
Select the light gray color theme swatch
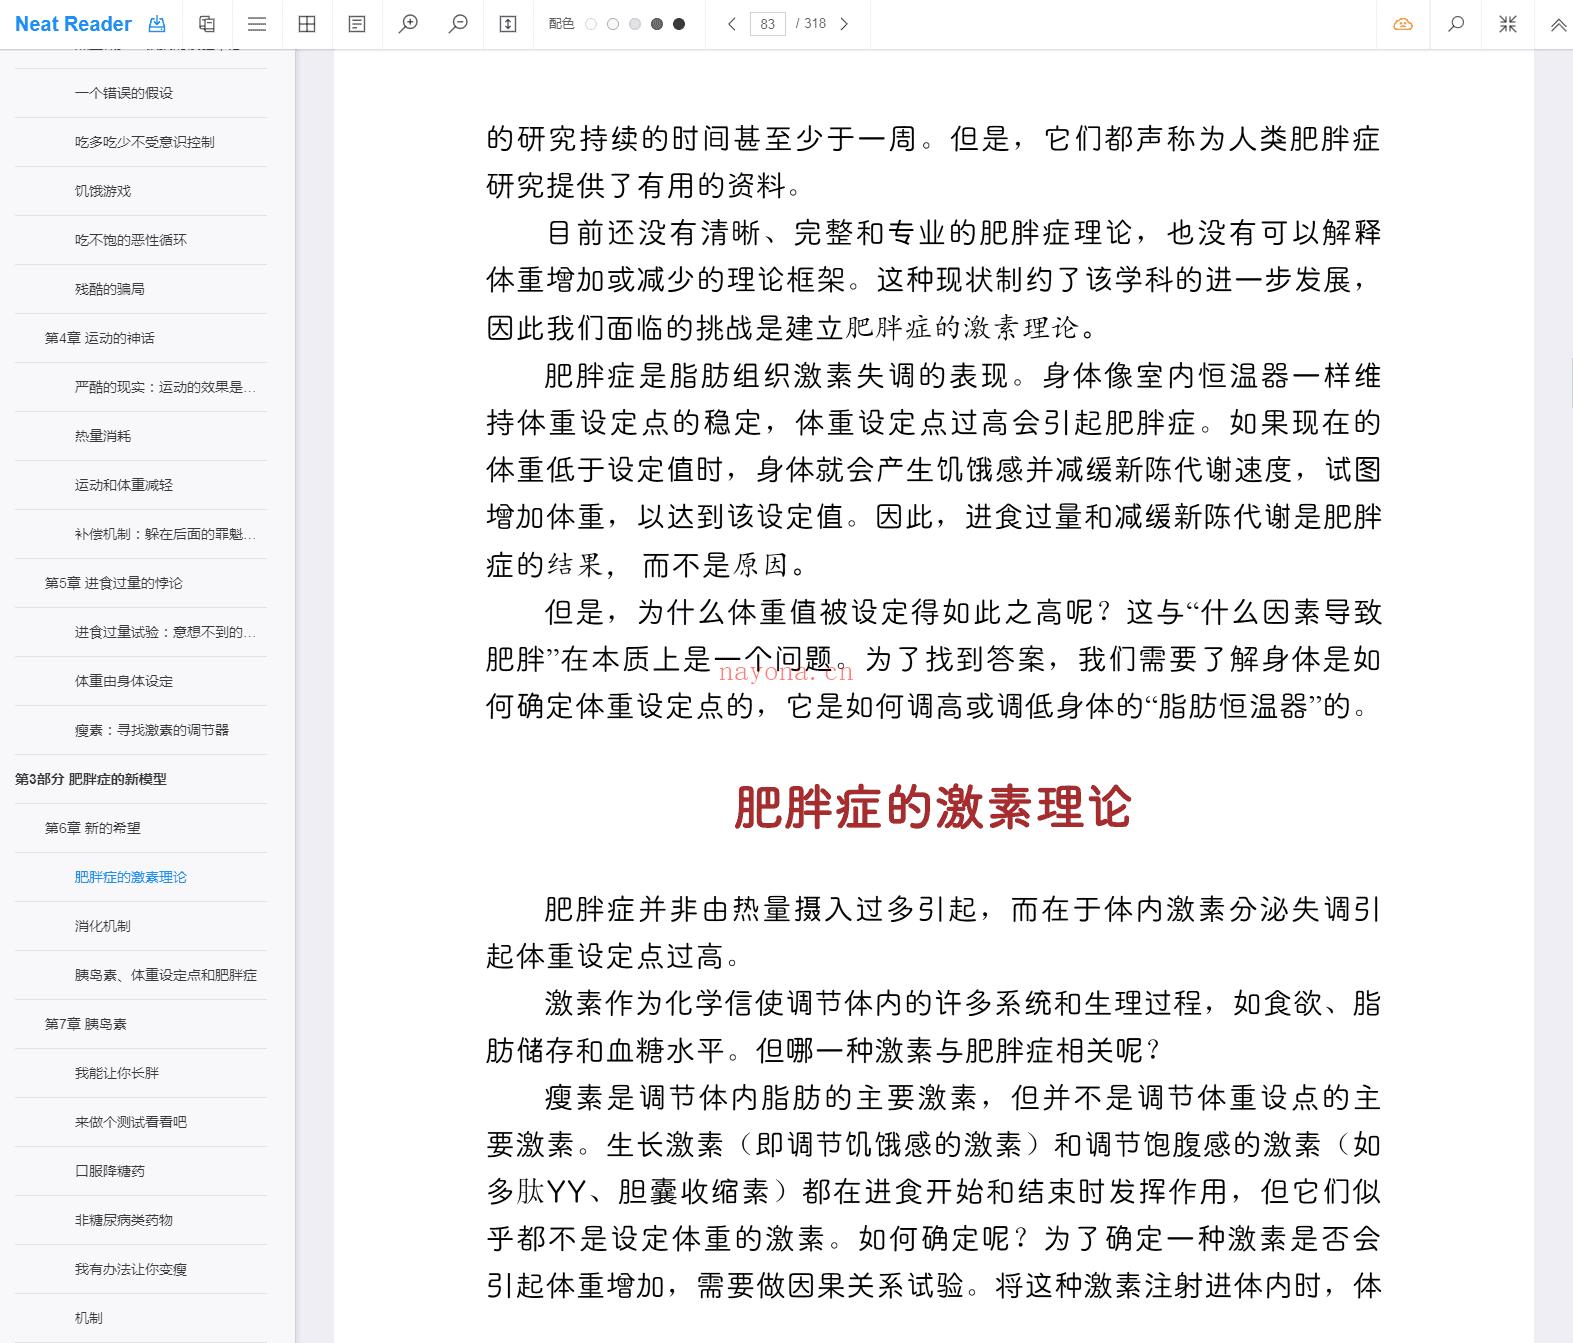tap(635, 24)
